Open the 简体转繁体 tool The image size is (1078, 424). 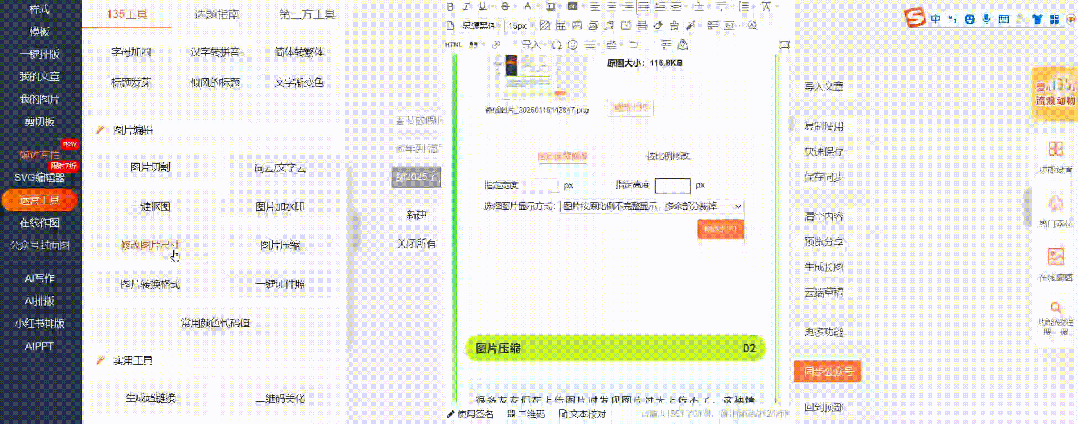click(298, 52)
